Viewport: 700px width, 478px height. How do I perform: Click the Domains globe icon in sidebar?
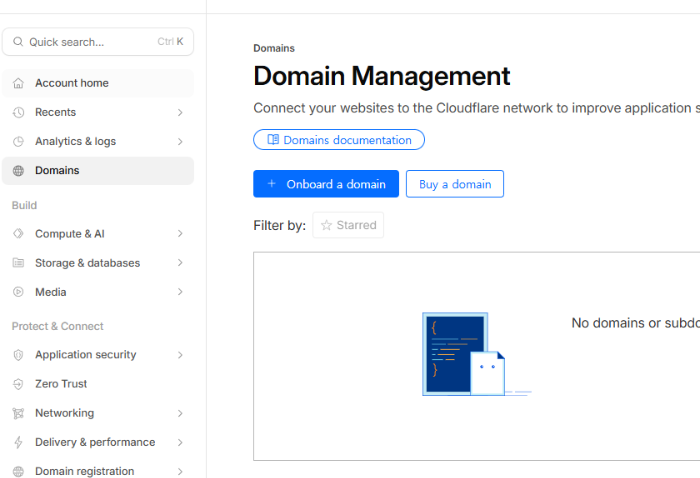tap(18, 170)
